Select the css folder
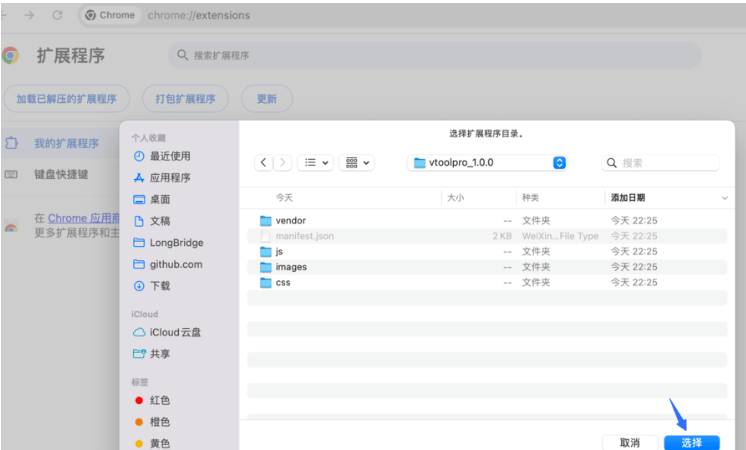The width and height of the screenshot is (746, 450). click(487, 283)
